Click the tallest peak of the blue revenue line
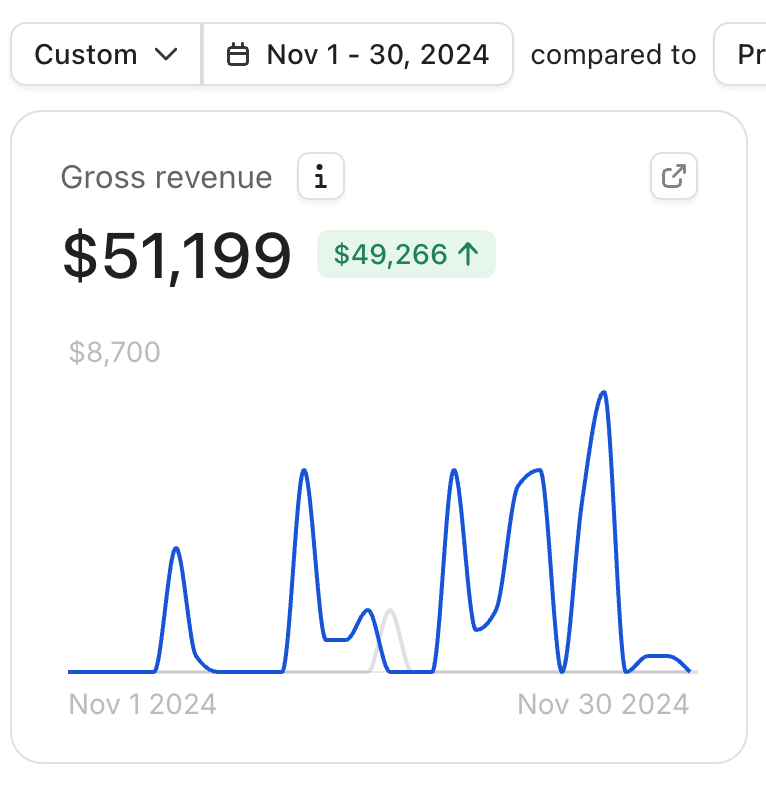The height and width of the screenshot is (788, 766). pyautogui.click(x=603, y=393)
